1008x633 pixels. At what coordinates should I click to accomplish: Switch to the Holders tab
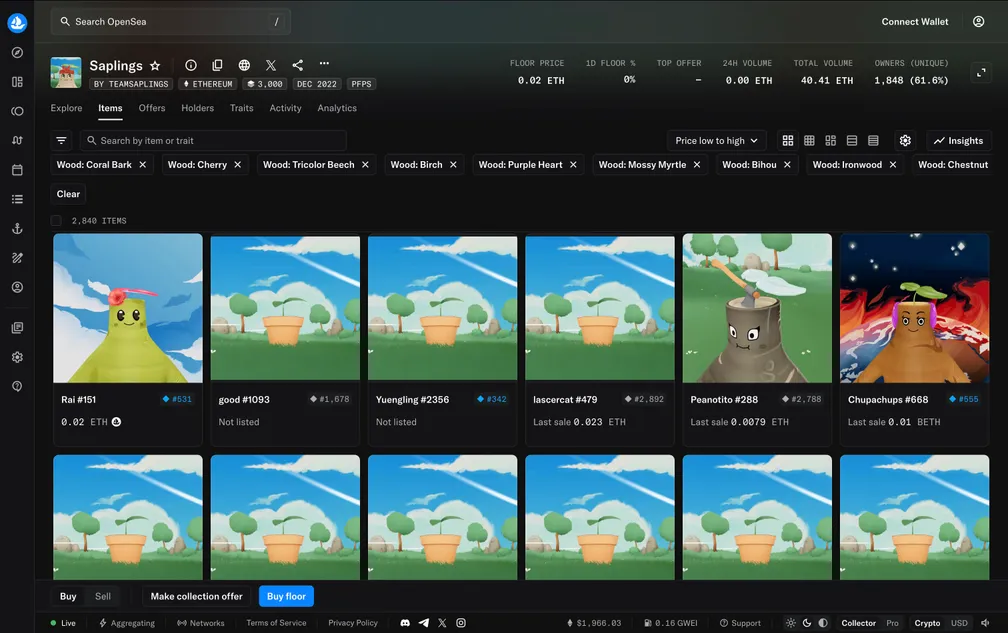point(197,108)
